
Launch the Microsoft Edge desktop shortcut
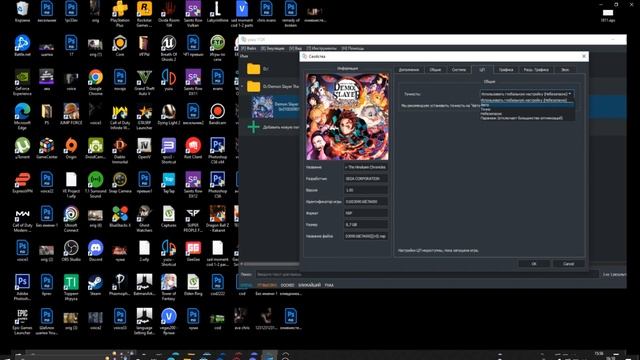[22, 117]
